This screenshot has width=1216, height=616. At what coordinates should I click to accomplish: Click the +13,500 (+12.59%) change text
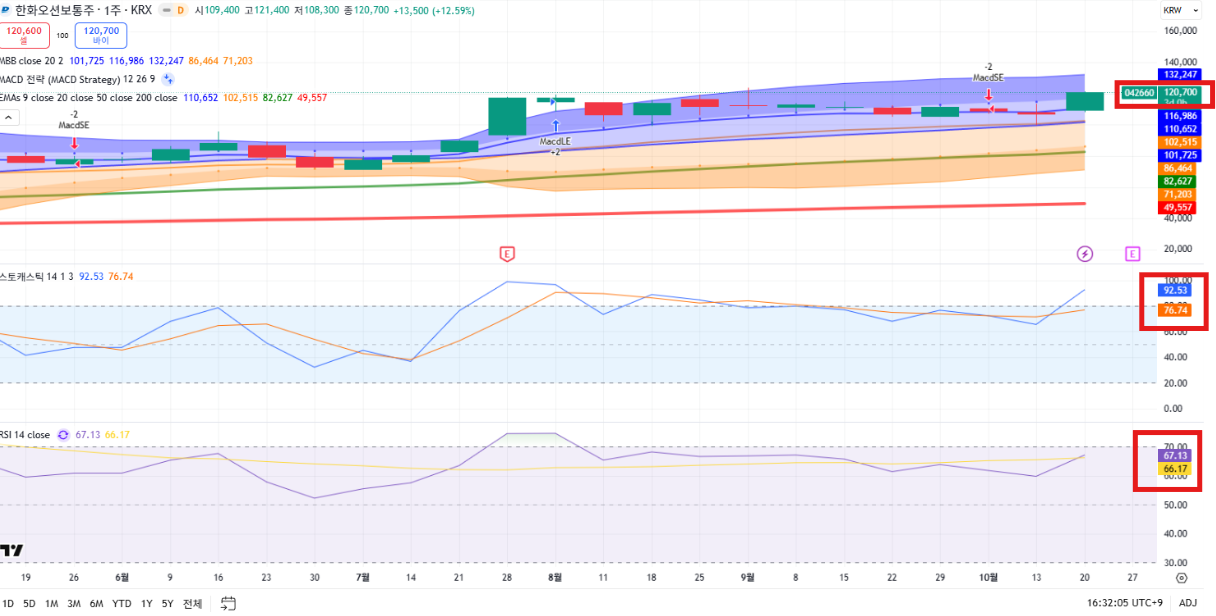434,10
